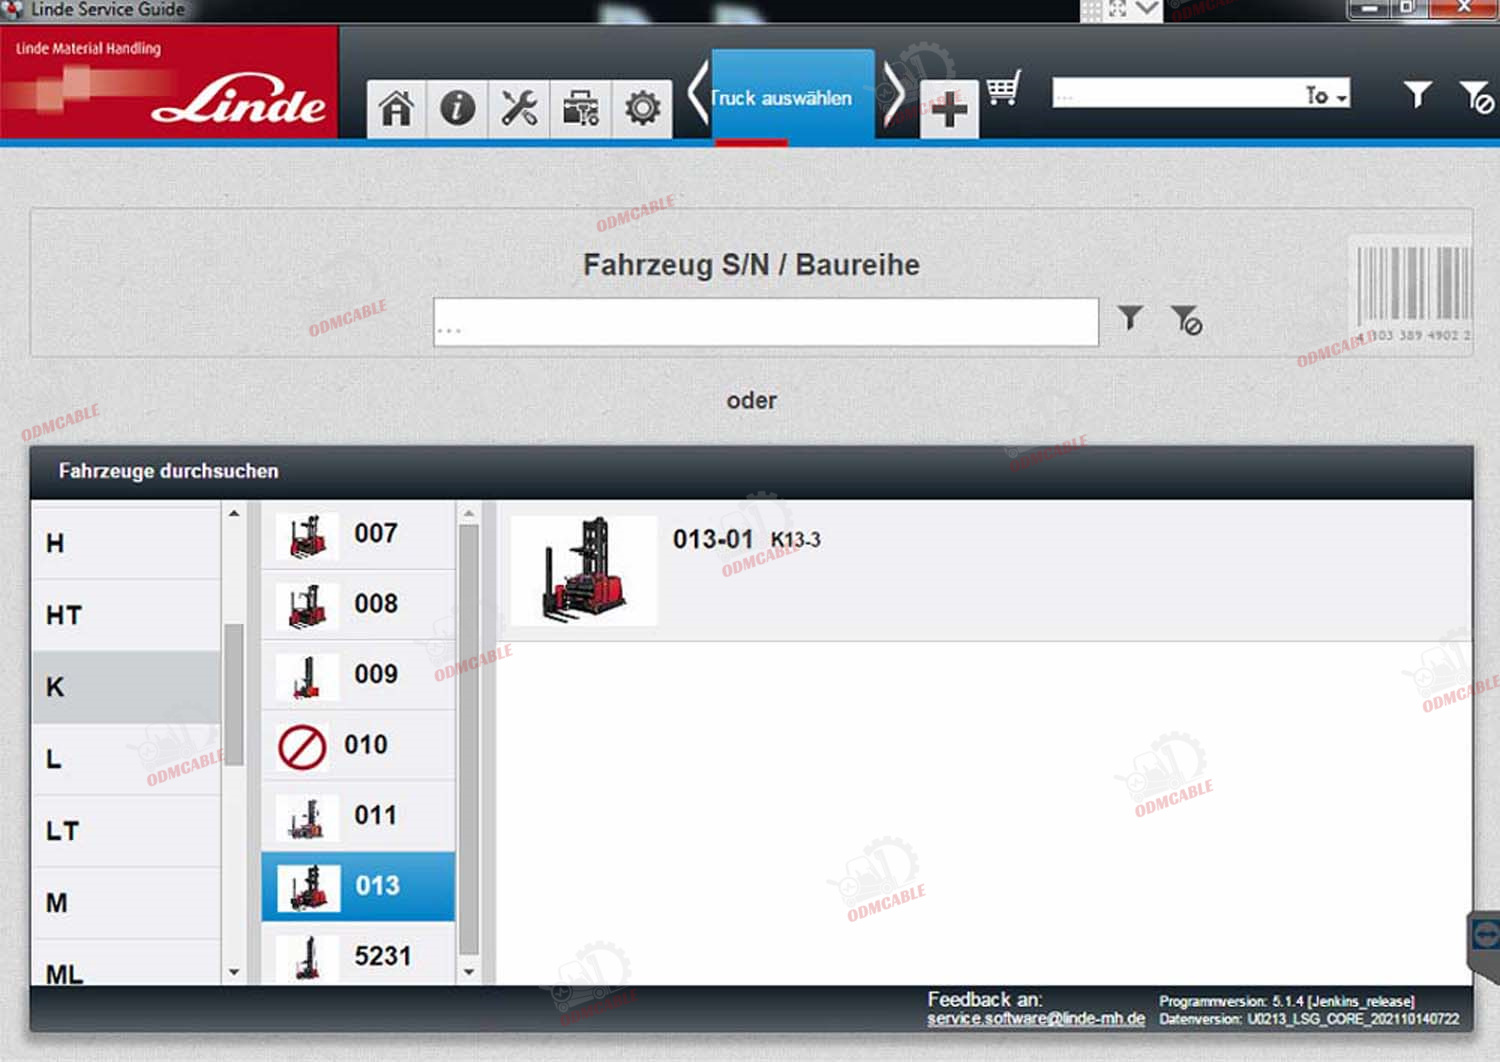Click the Linde logo

239,100
